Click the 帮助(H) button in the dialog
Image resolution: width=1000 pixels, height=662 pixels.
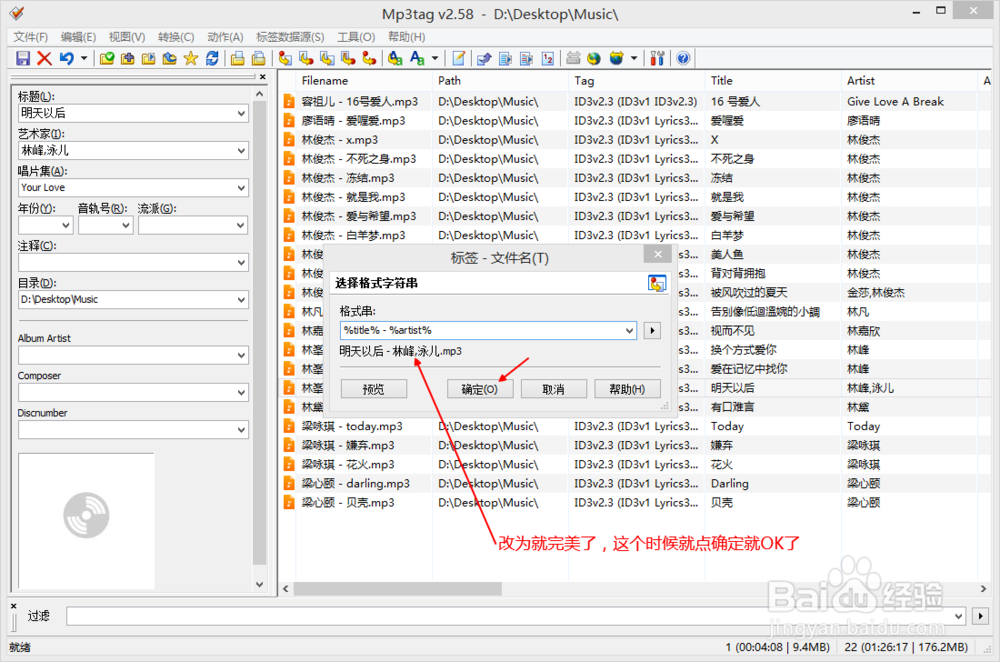tap(627, 389)
